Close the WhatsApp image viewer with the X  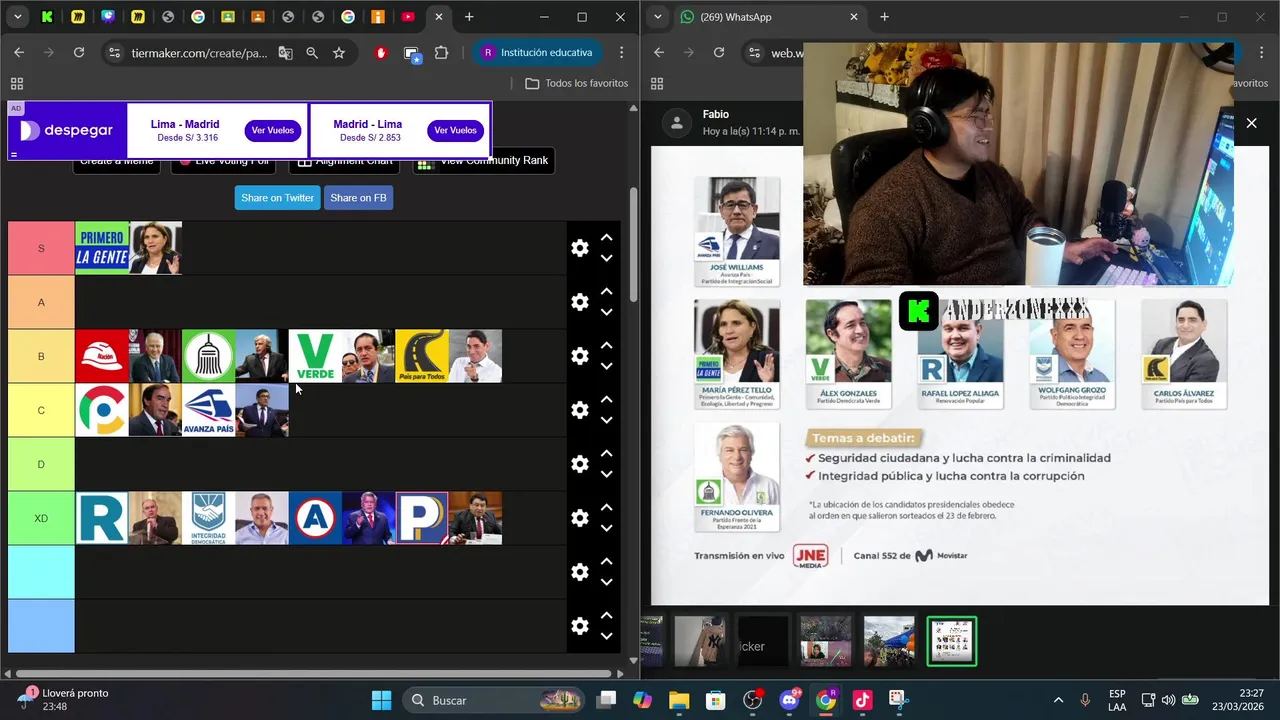pos(1251,123)
